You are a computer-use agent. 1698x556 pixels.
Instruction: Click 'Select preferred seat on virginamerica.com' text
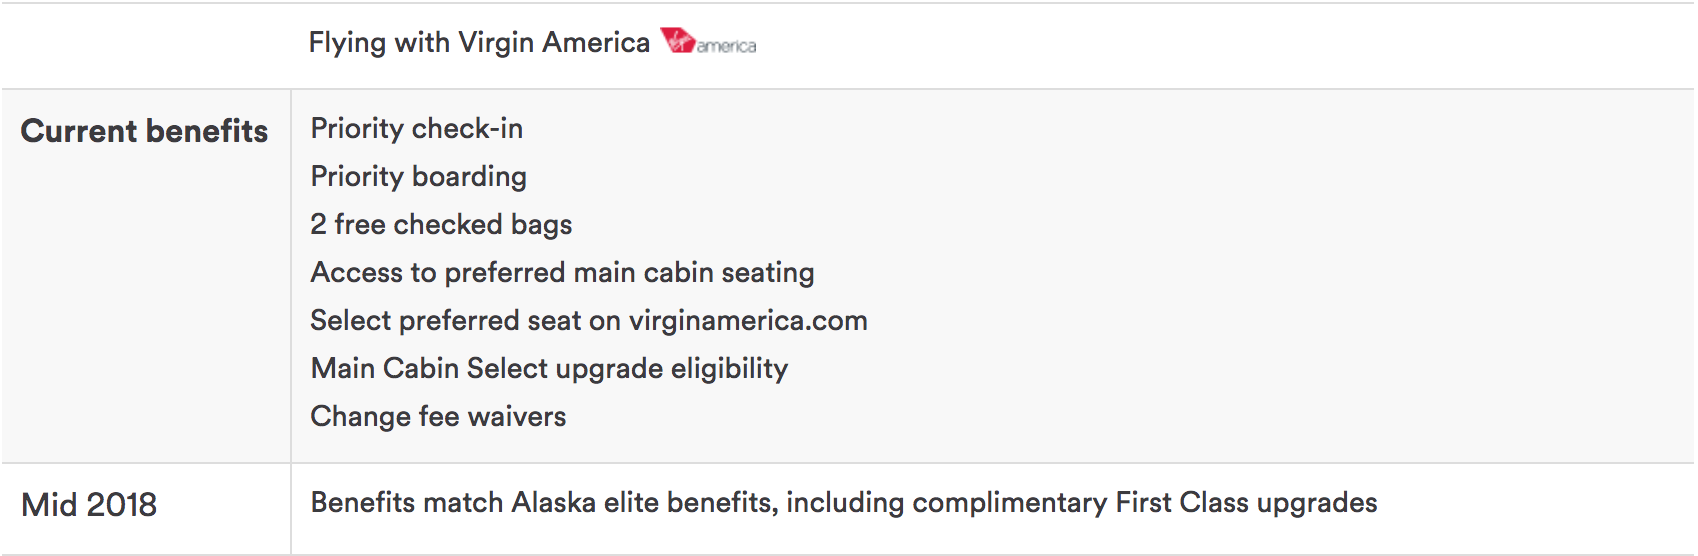pos(589,321)
